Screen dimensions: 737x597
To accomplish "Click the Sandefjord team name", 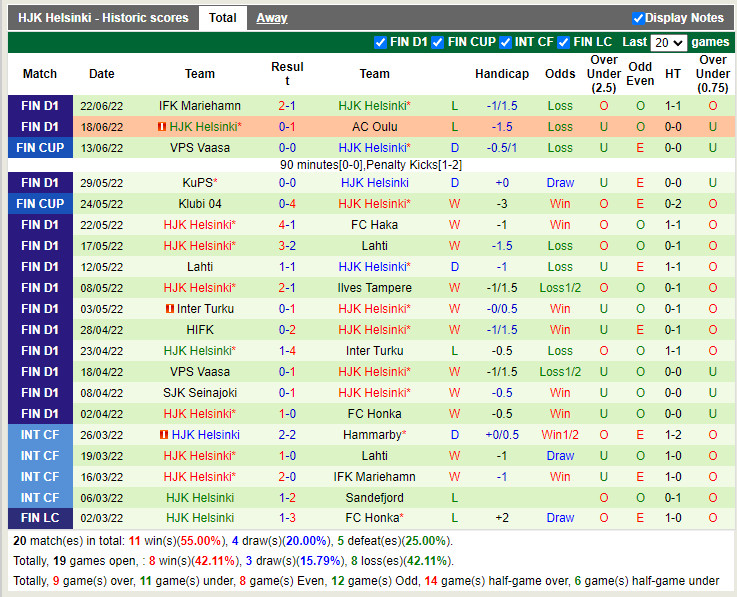I will [375, 498].
